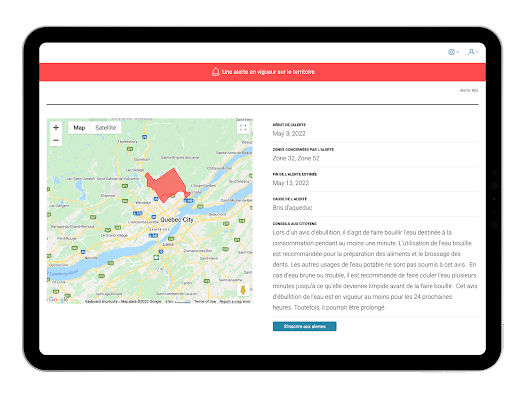Click the Zone 32, Zone 52 text

point(296,158)
